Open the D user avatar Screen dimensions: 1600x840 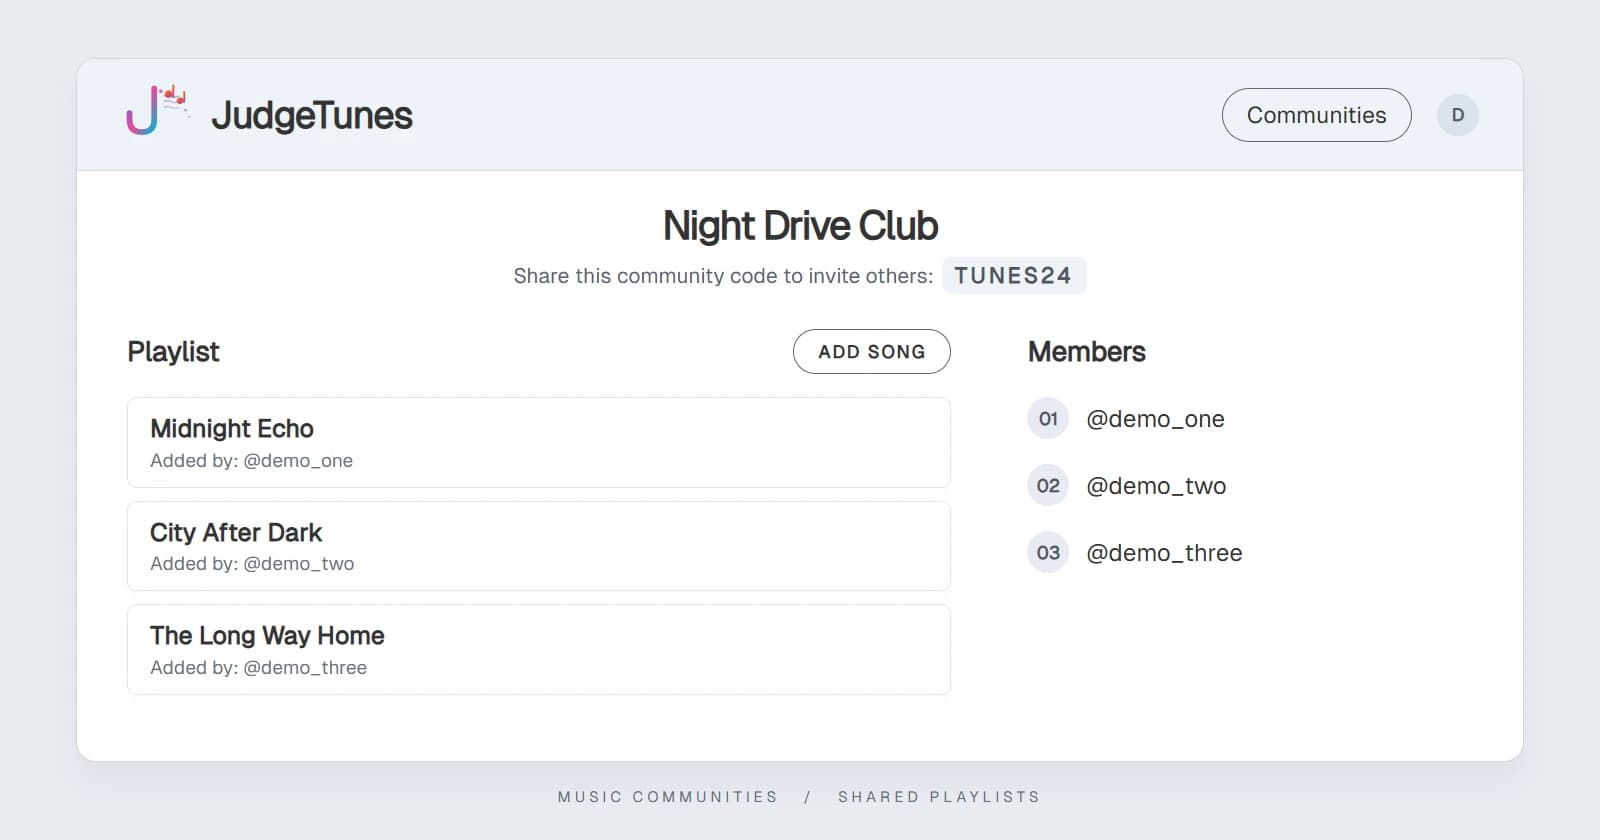click(1457, 115)
